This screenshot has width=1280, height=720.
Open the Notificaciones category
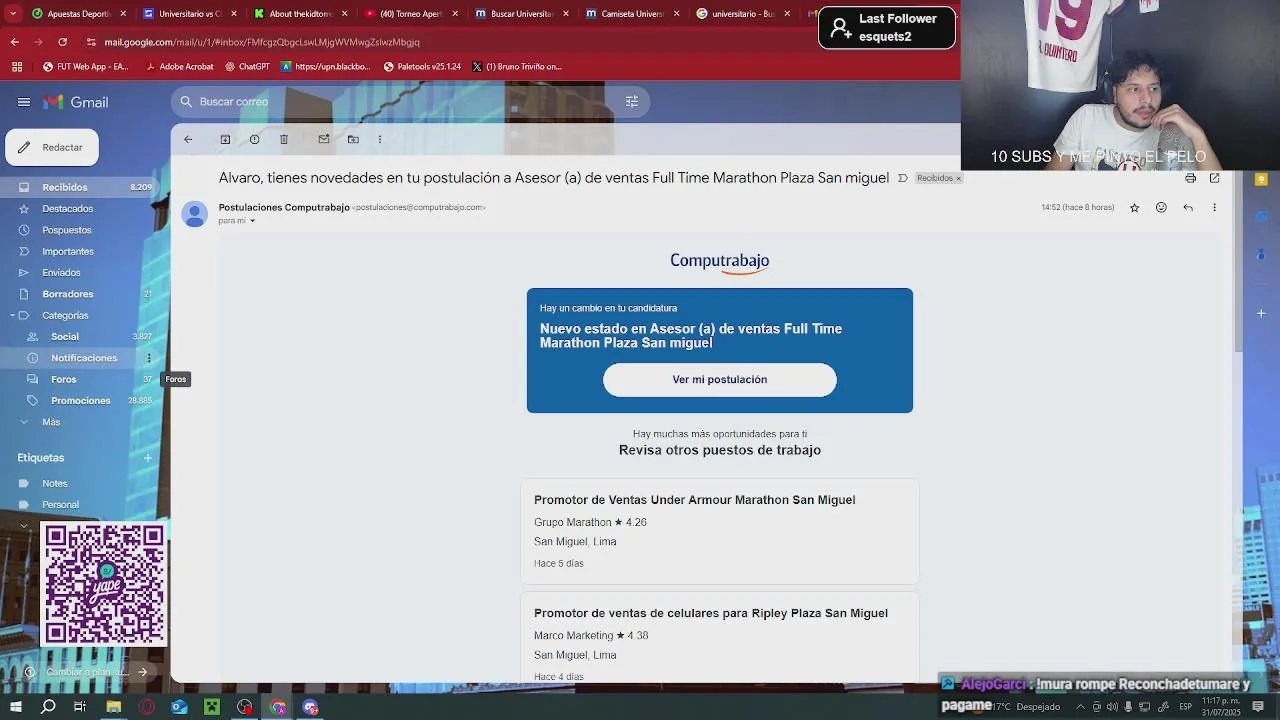pyautogui.click(x=85, y=358)
